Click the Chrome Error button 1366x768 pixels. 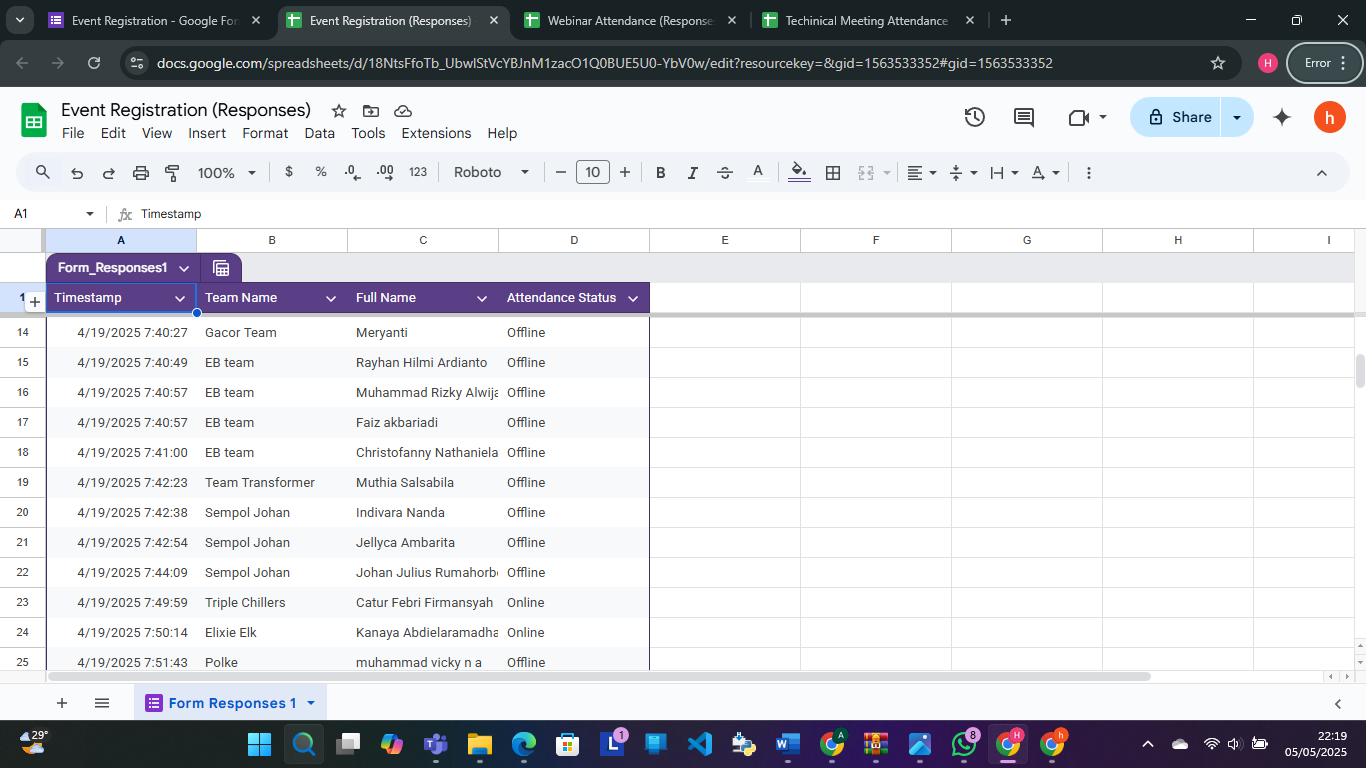tap(1325, 63)
